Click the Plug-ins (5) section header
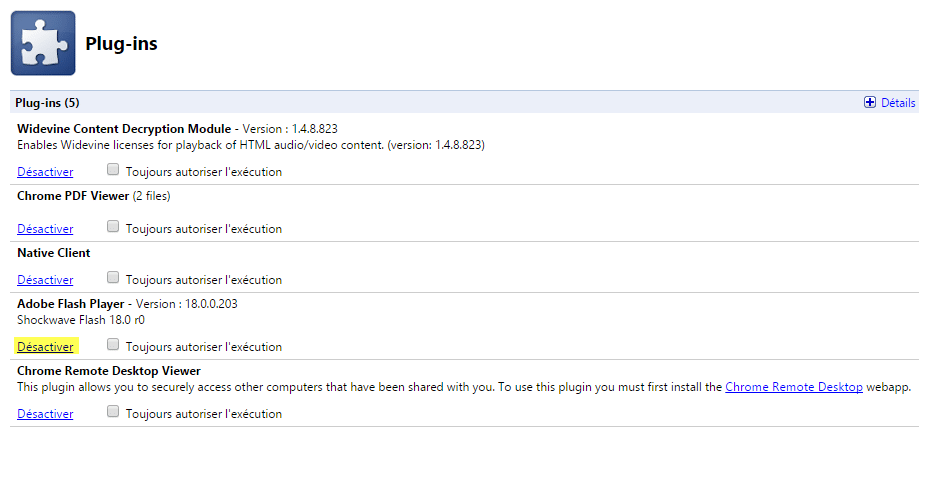The width and height of the screenshot is (929, 491). (47, 103)
